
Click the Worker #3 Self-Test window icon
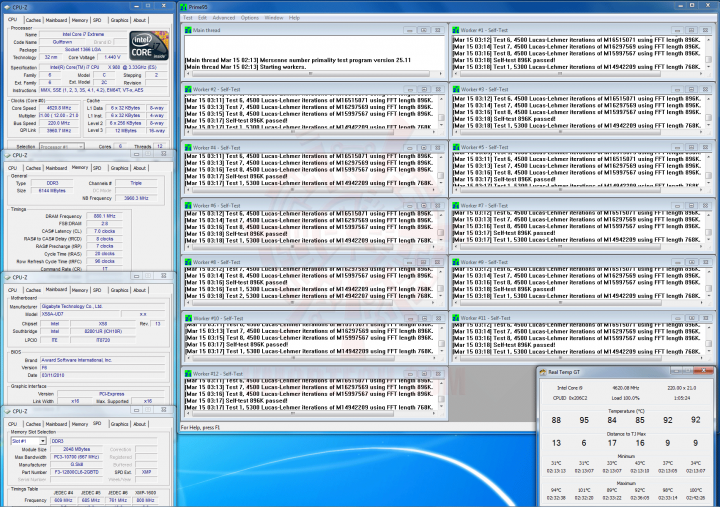click(456, 89)
